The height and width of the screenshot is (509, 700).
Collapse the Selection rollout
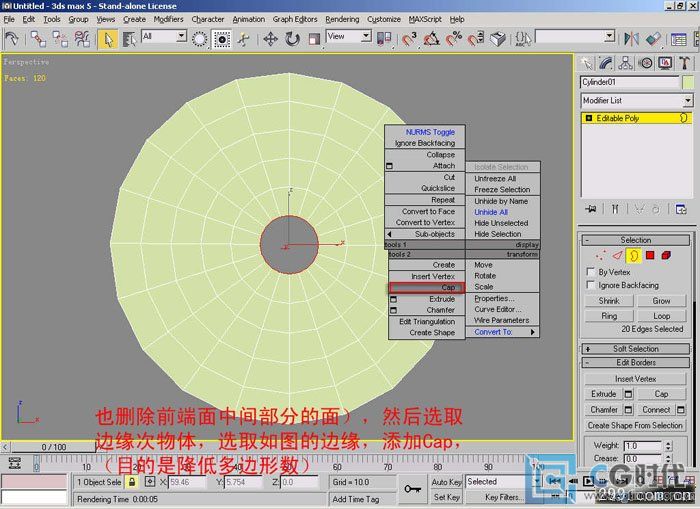pyautogui.click(x=636, y=240)
